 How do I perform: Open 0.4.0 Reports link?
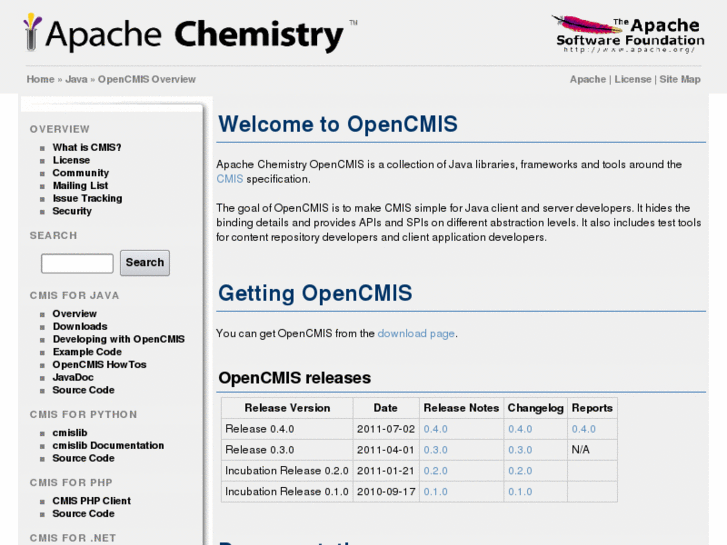(x=583, y=429)
